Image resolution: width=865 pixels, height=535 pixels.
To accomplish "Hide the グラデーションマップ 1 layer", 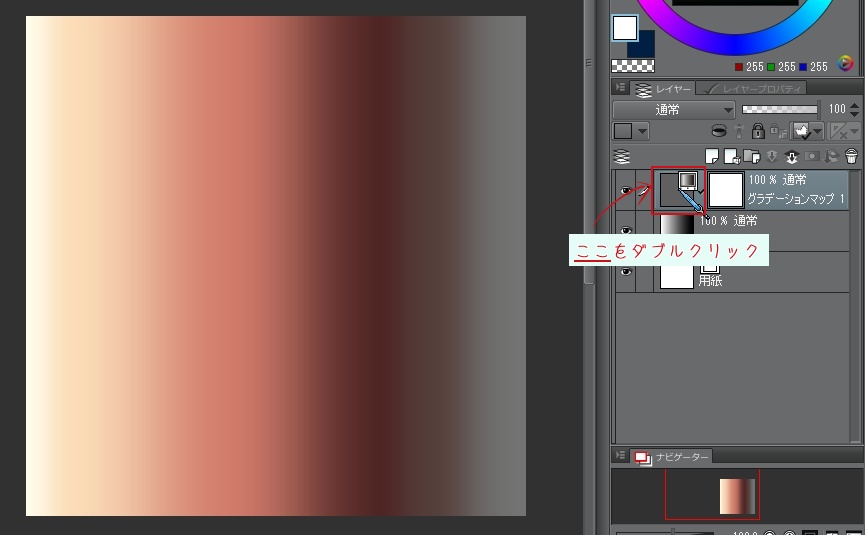I will (626, 190).
